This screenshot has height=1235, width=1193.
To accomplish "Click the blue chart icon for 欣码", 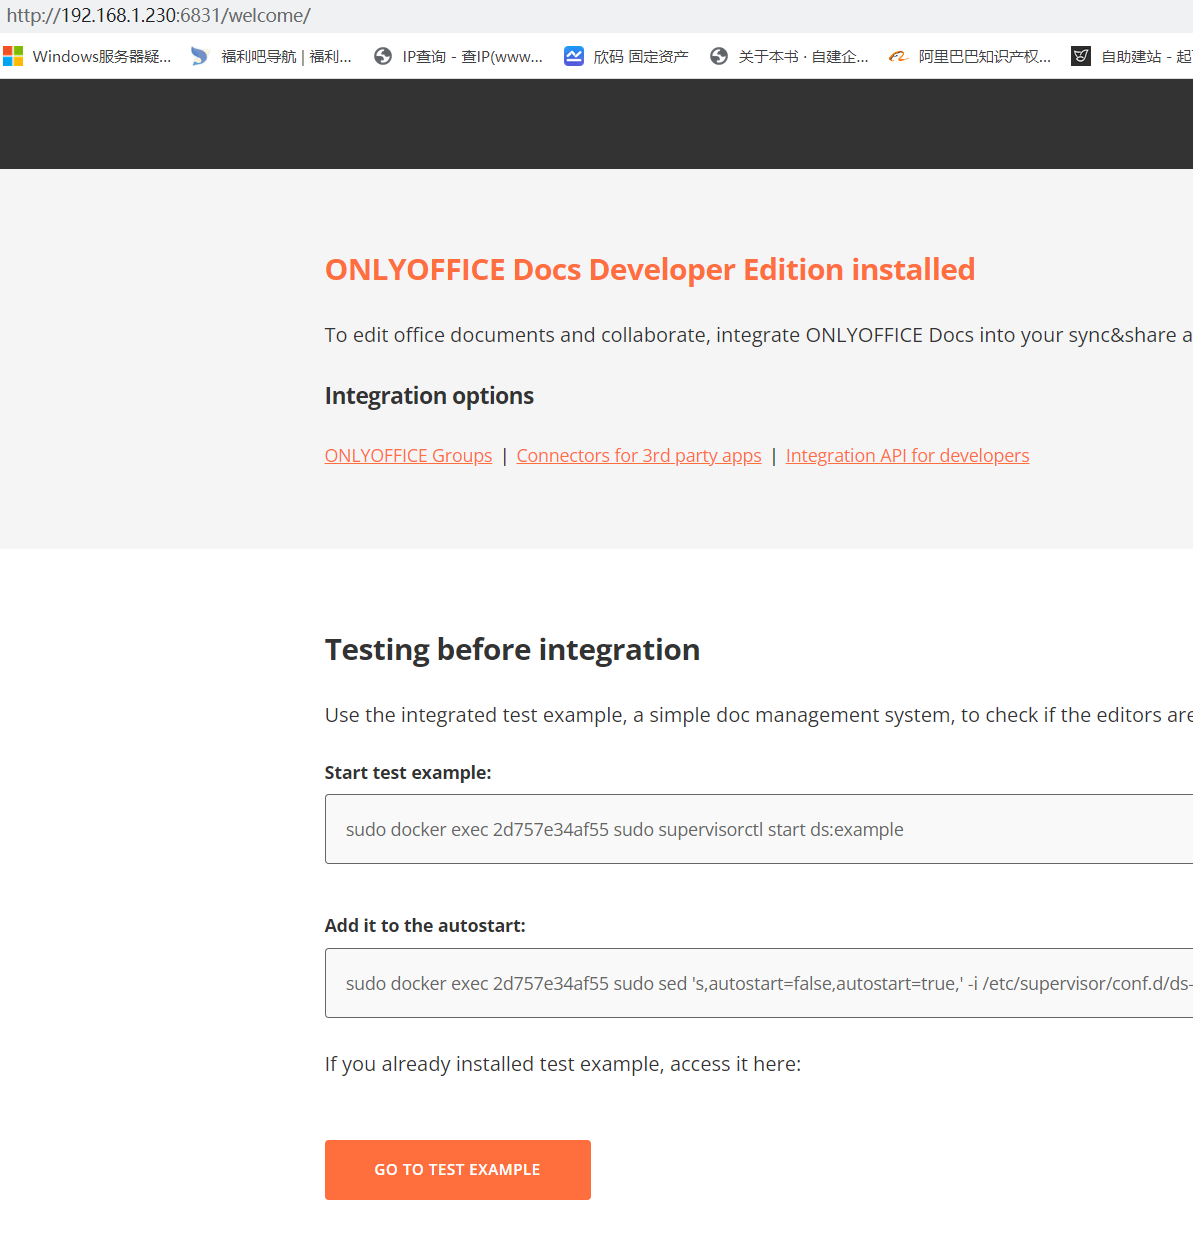I will point(574,56).
